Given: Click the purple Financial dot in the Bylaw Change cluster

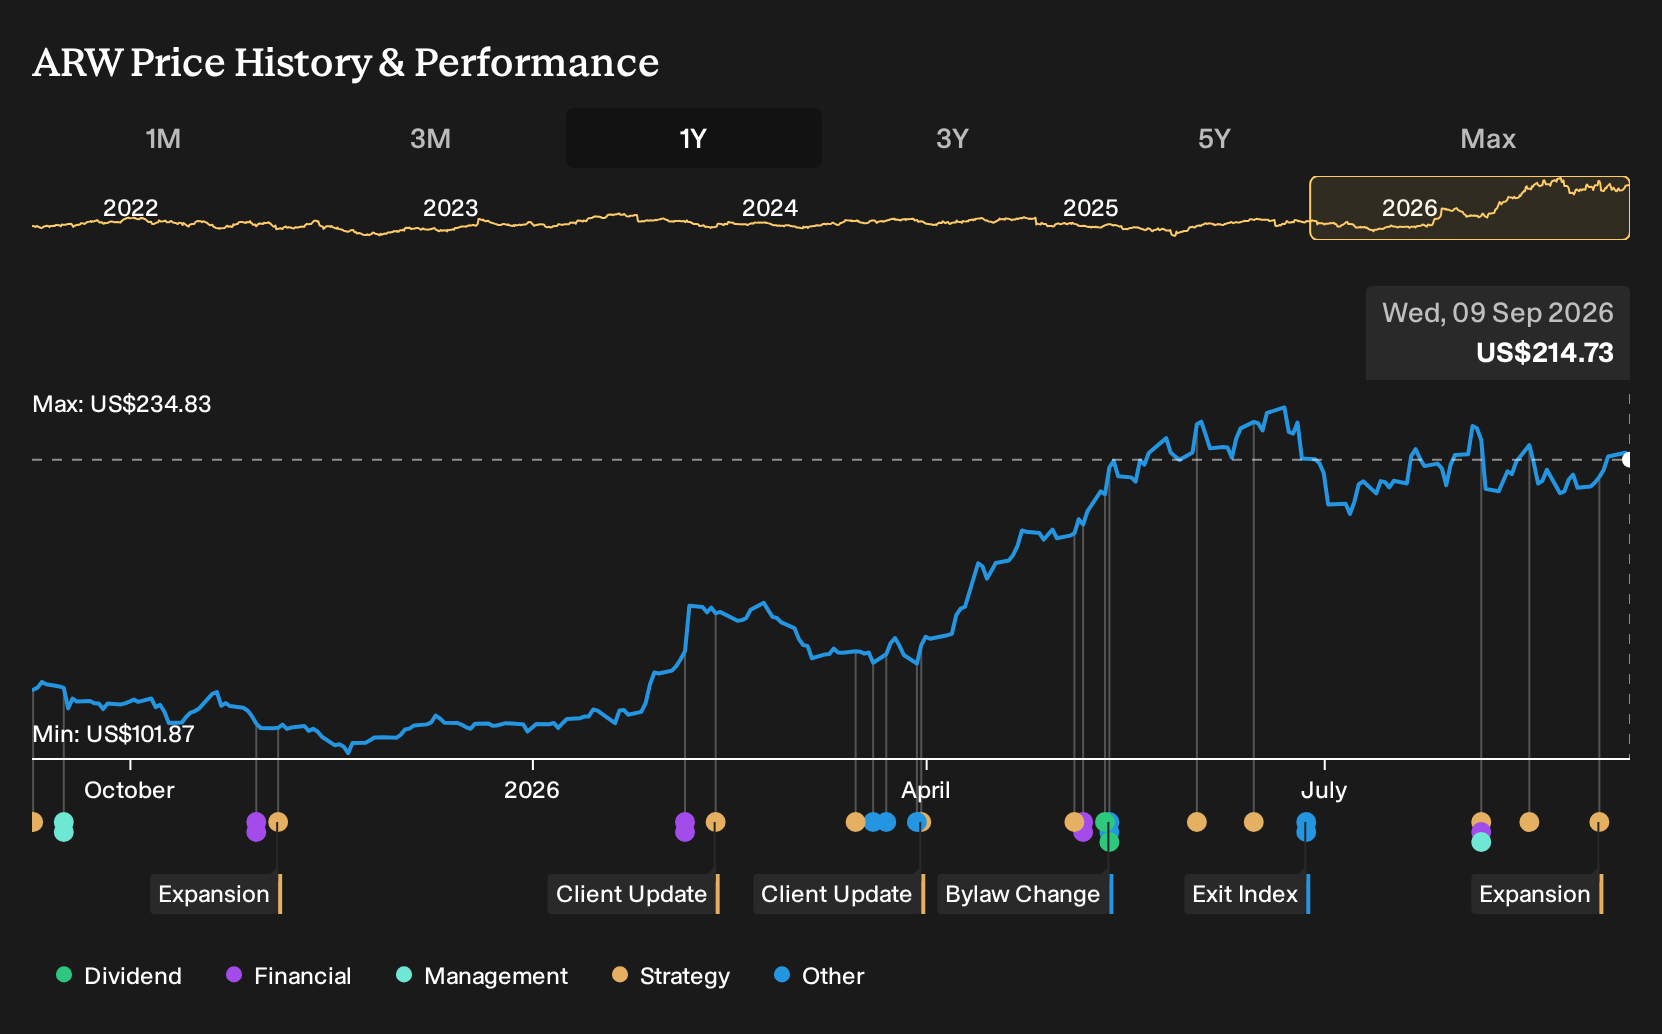Looking at the screenshot, I should tap(1083, 831).
